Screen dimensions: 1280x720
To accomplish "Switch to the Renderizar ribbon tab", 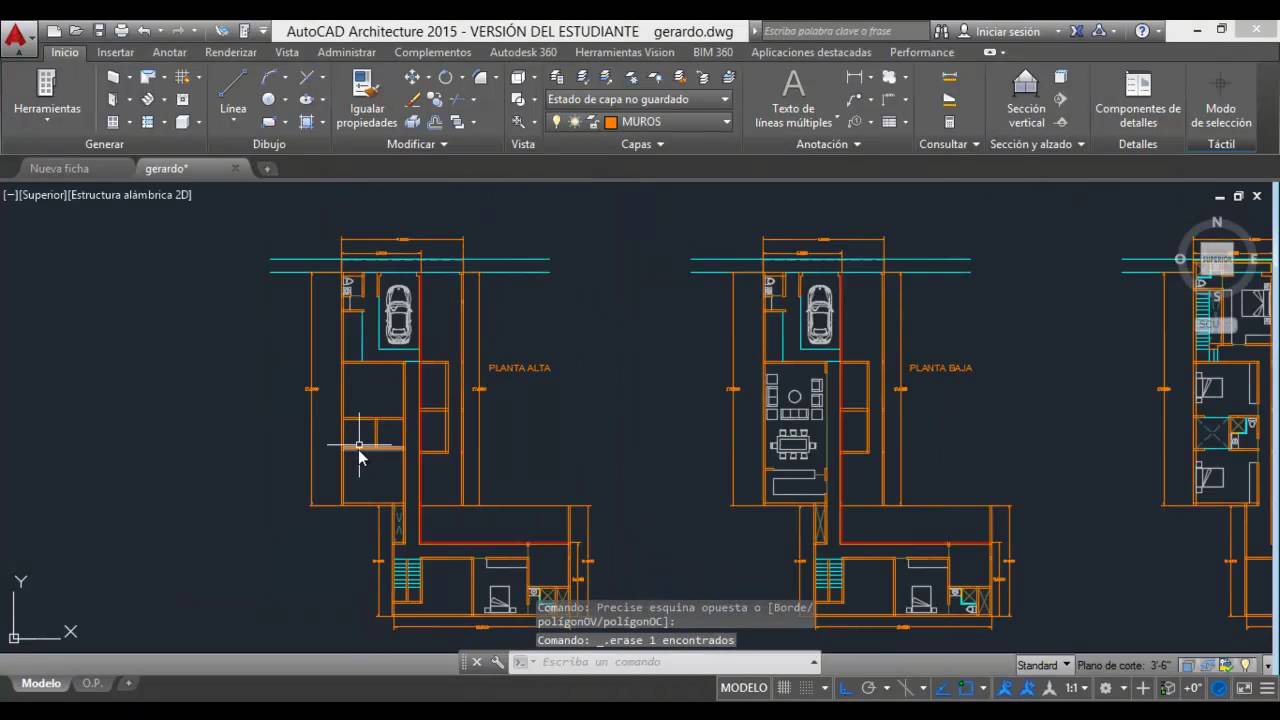I will pos(231,52).
